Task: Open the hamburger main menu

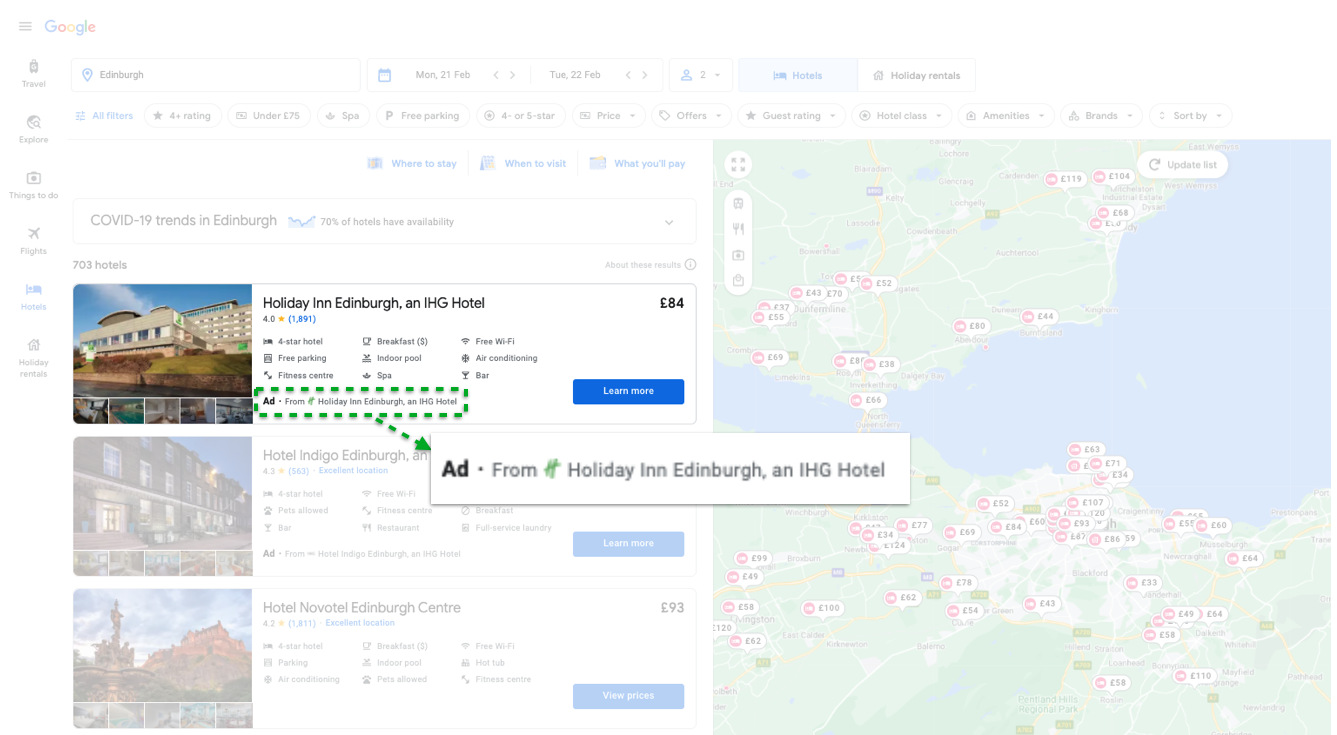Action: [x=25, y=27]
